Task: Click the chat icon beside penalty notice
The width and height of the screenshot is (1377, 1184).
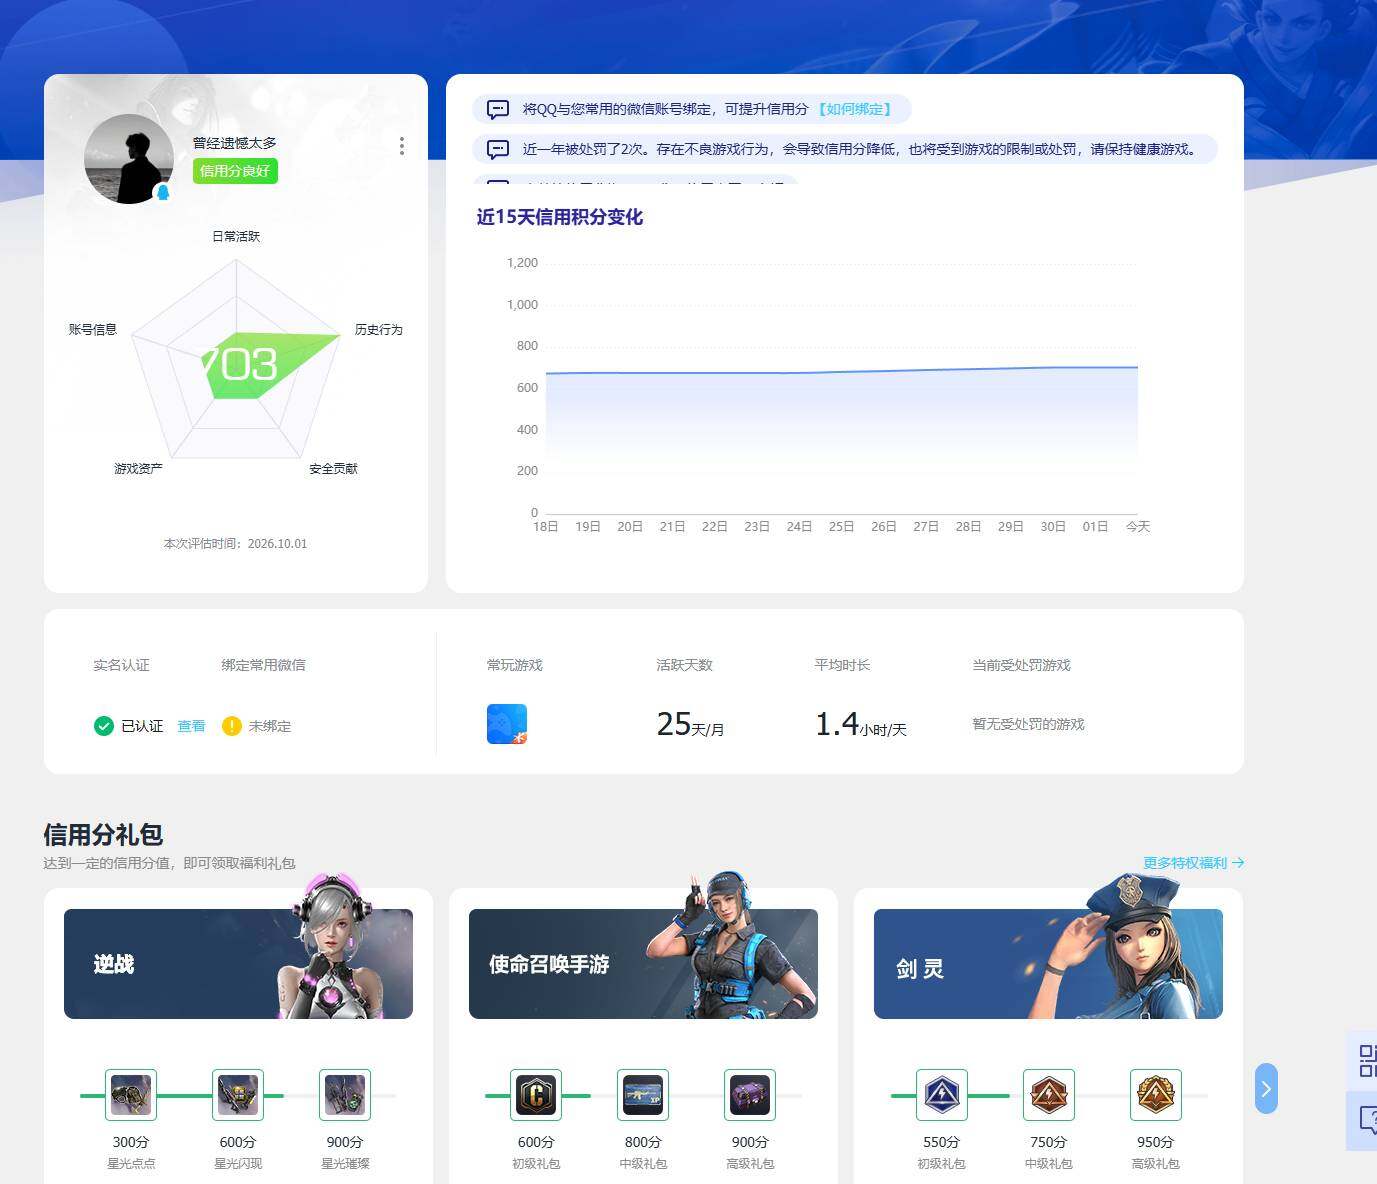Action: point(498,149)
